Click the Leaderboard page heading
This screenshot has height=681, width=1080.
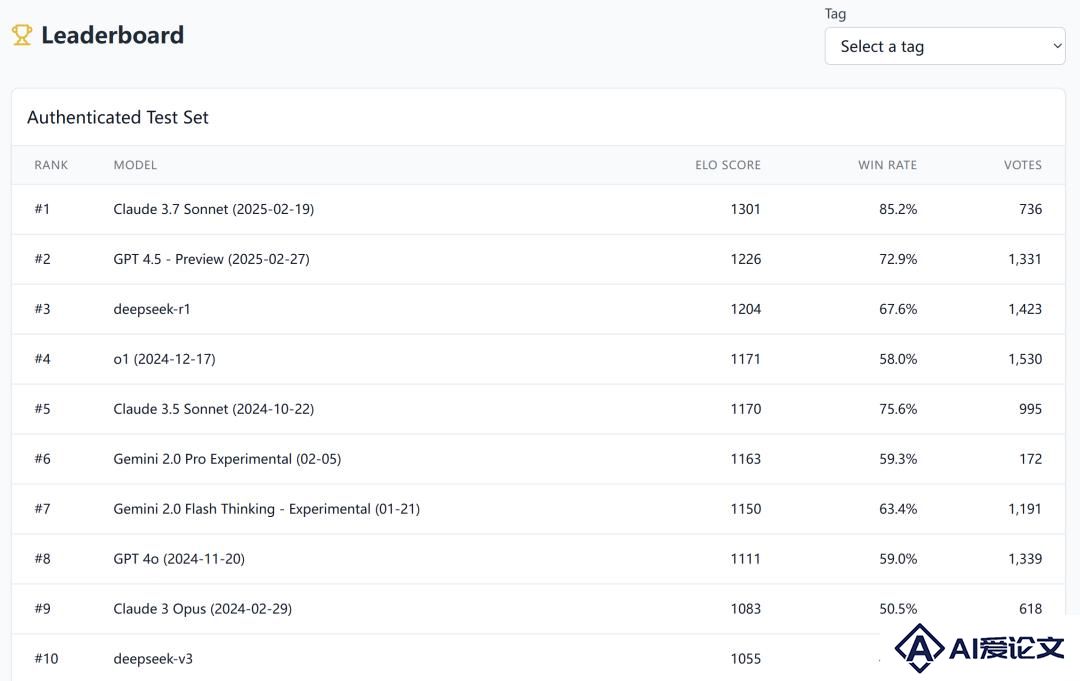pos(112,35)
